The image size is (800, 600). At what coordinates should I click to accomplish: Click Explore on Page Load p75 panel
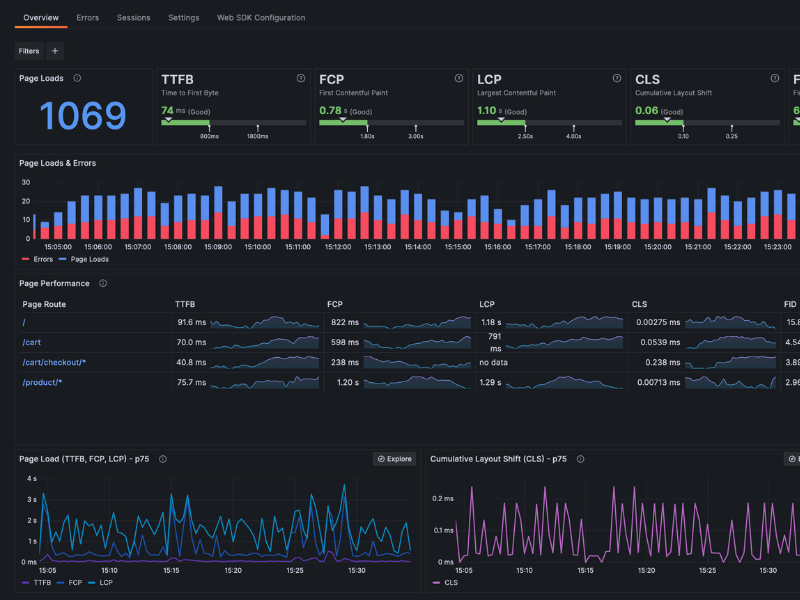pyautogui.click(x=394, y=459)
